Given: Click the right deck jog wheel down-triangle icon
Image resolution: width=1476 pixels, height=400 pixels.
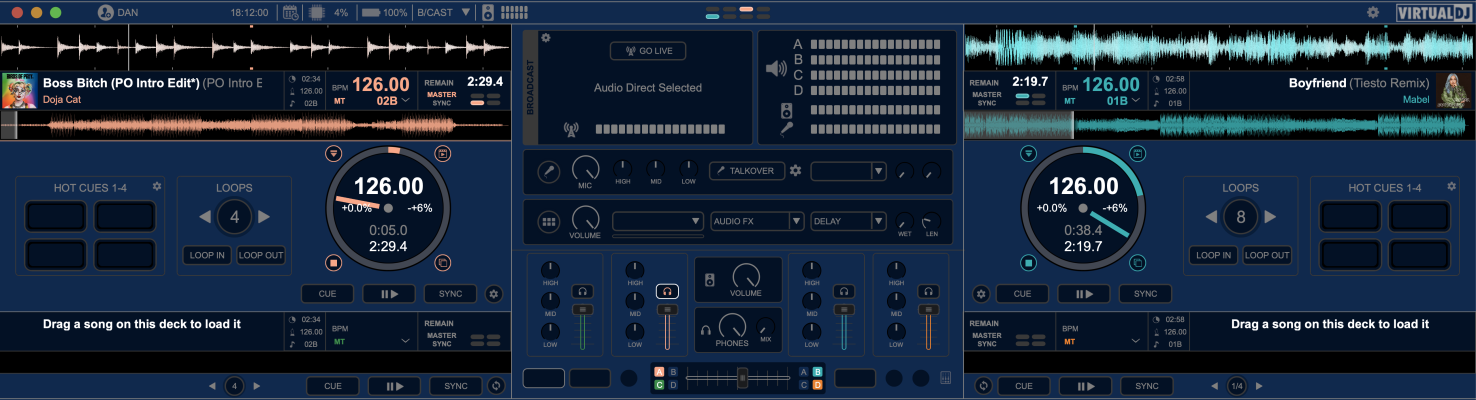Looking at the screenshot, I should (x=1028, y=153).
